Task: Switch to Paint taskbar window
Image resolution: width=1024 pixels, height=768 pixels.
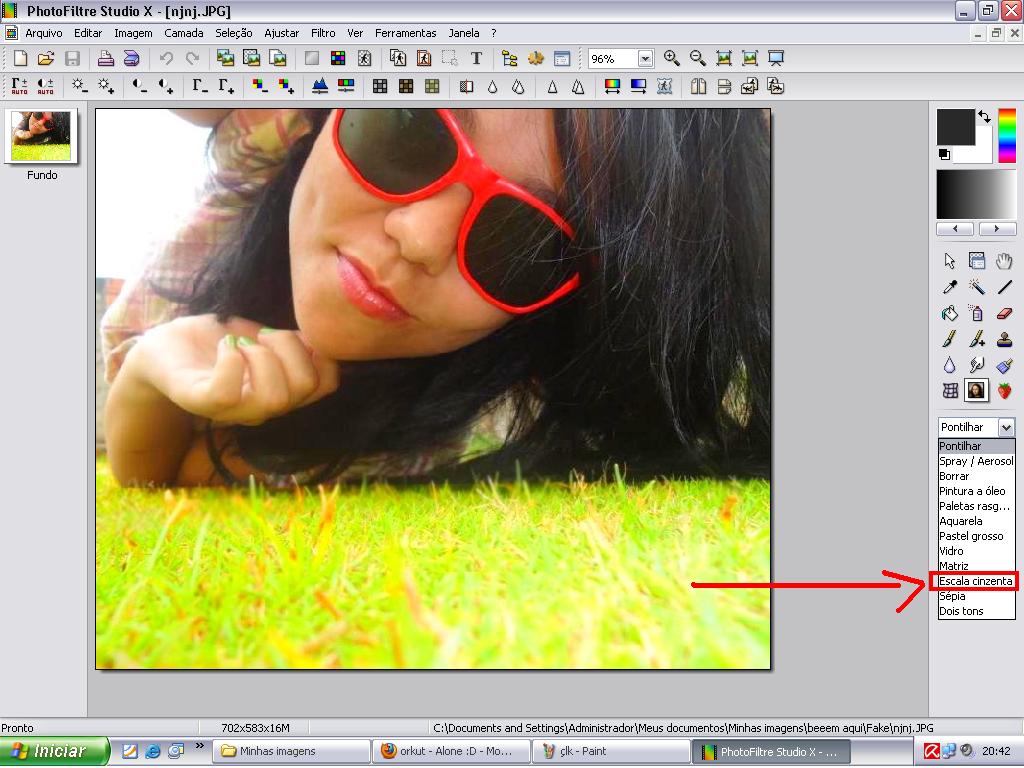Action: 611,752
